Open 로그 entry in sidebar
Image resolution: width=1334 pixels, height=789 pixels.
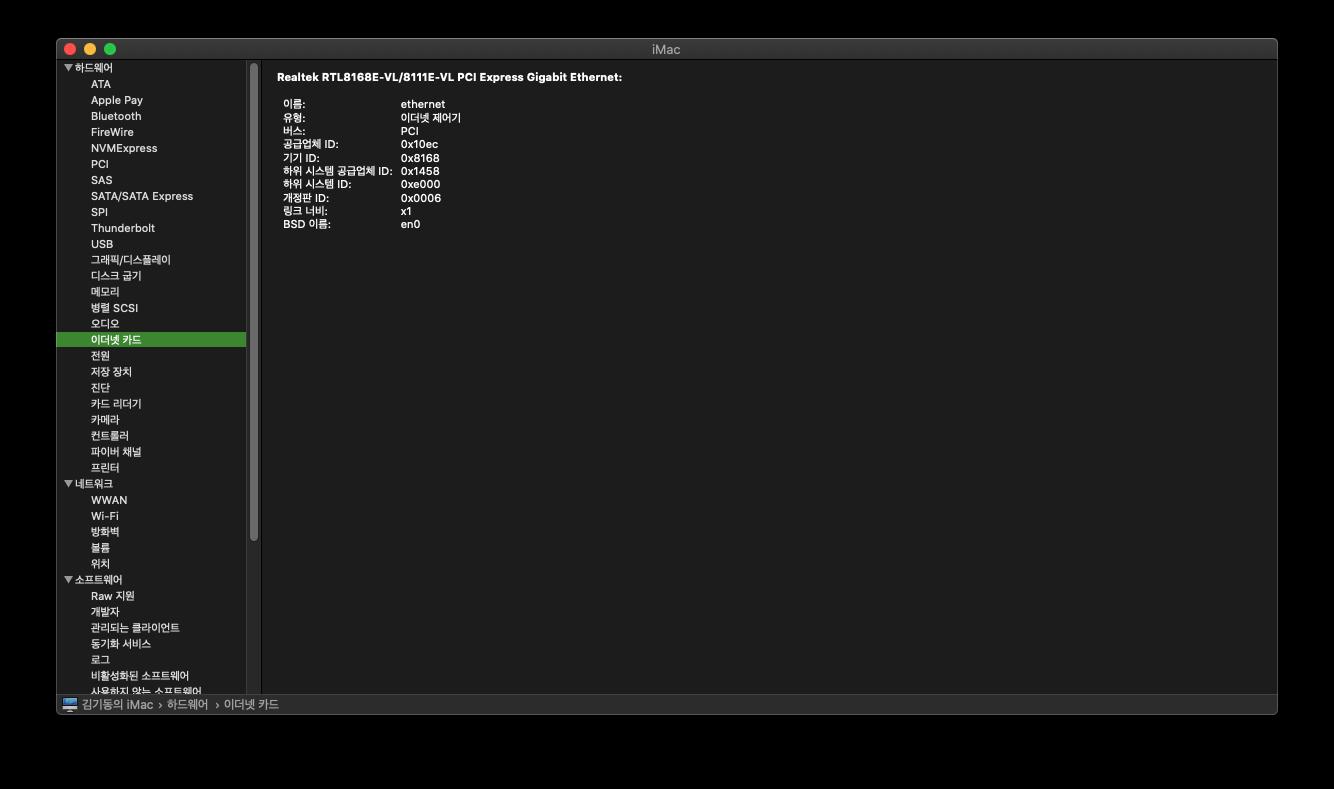pos(100,660)
